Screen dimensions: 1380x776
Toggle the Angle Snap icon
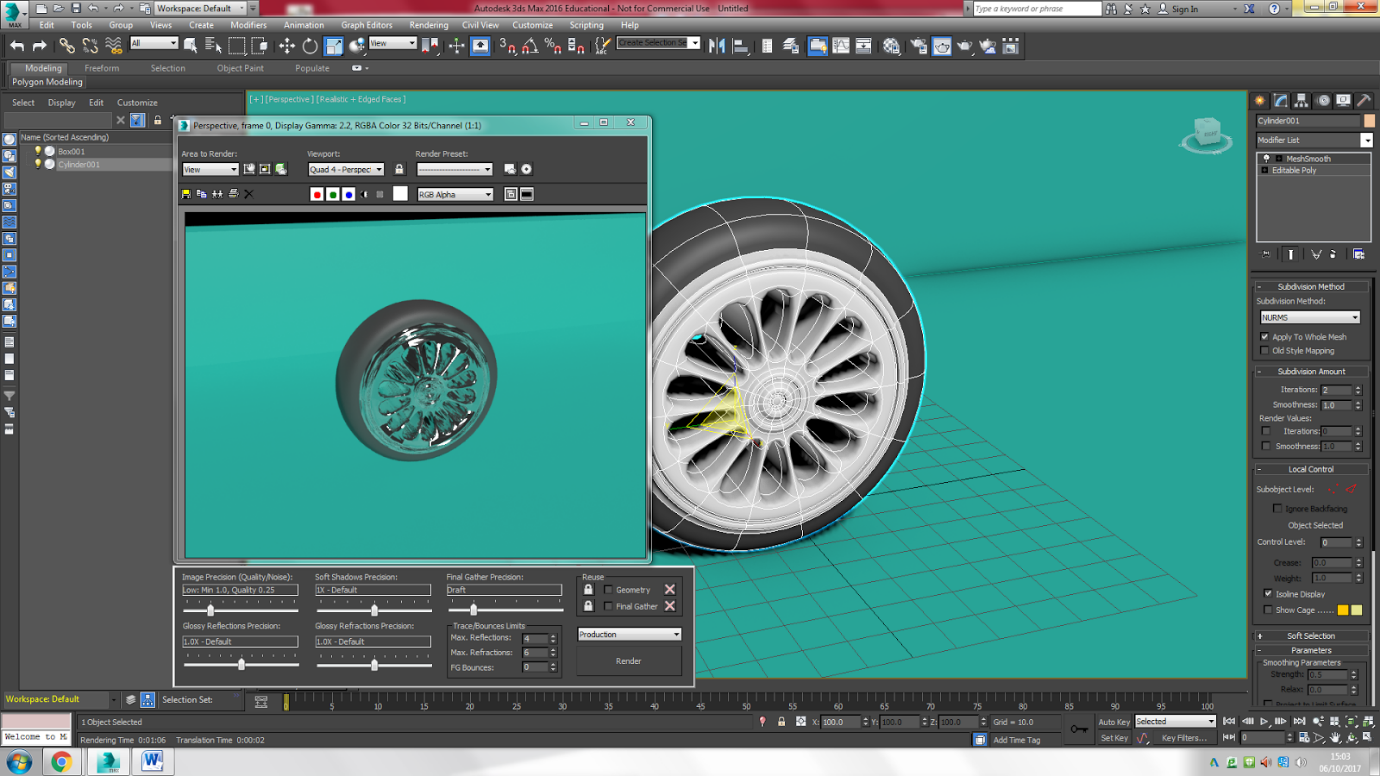[529, 46]
